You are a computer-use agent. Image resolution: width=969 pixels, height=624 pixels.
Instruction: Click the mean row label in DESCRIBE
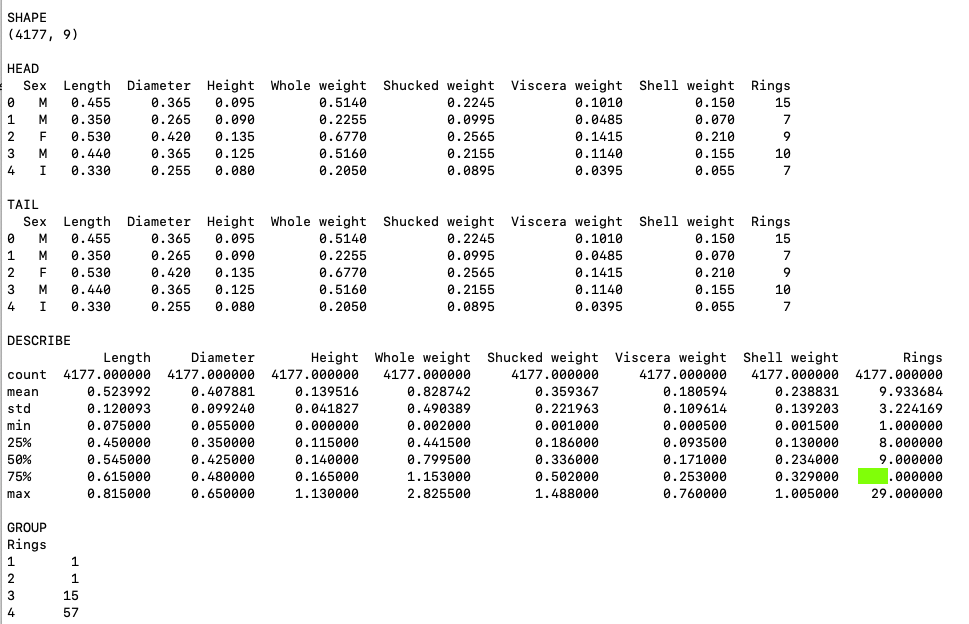[x=23, y=392]
